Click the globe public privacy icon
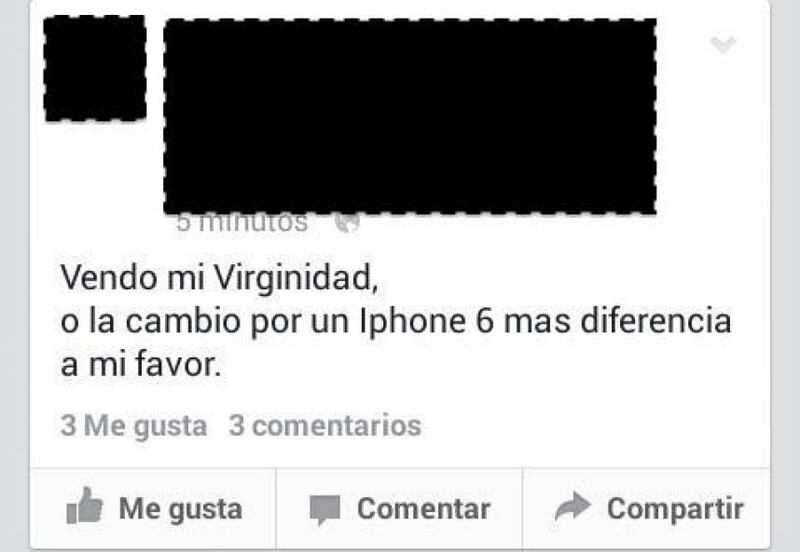The height and width of the screenshot is (552, 800). [347, 223]
